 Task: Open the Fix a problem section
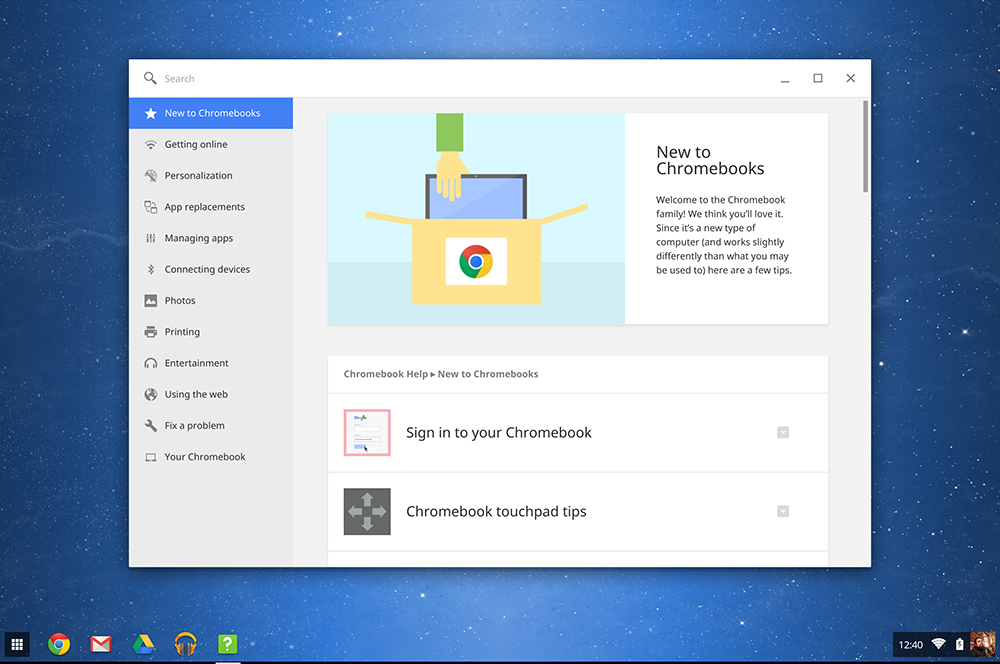211,425
